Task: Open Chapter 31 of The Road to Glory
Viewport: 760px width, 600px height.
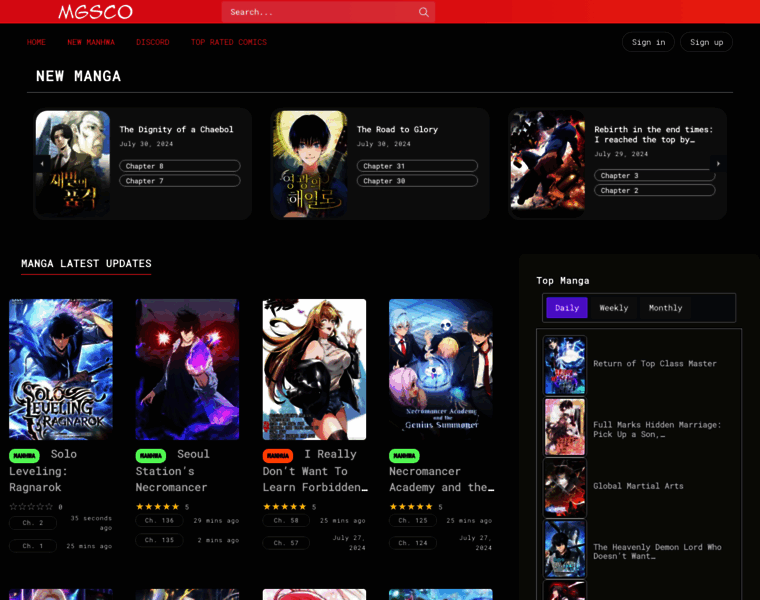Action: 417,166
